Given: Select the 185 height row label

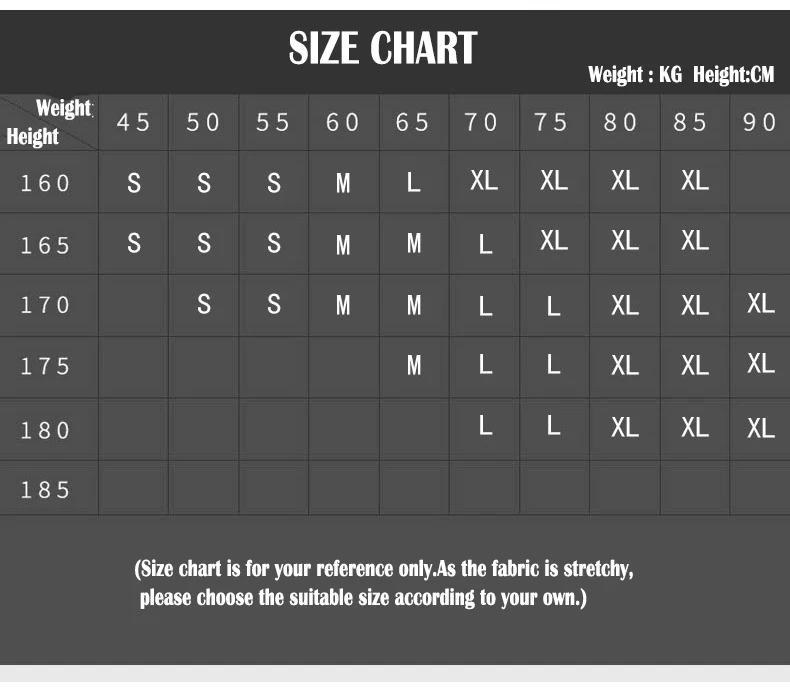Looking at the screenshot, I should (47, 489).
